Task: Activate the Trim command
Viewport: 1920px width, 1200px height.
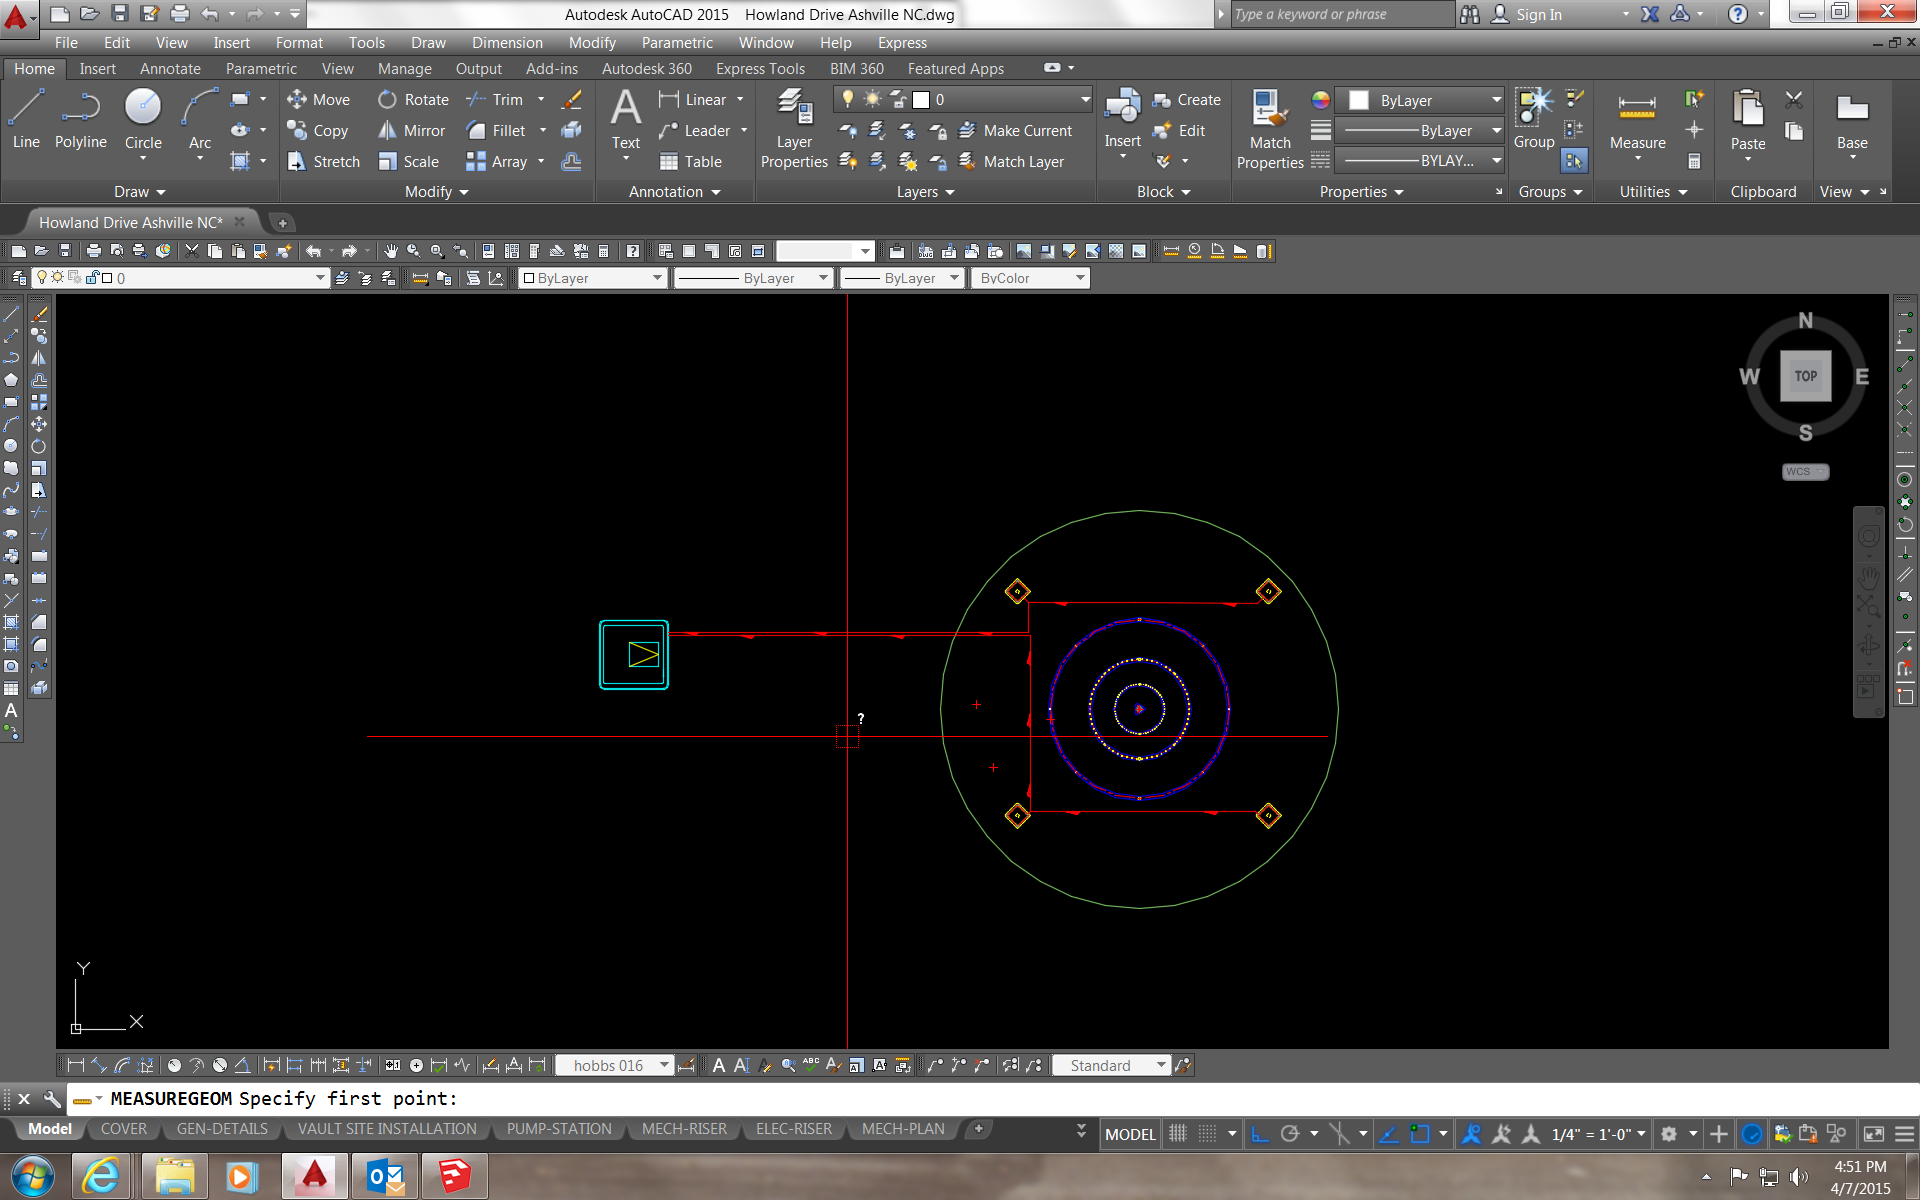Action: (x=505, y=99)
